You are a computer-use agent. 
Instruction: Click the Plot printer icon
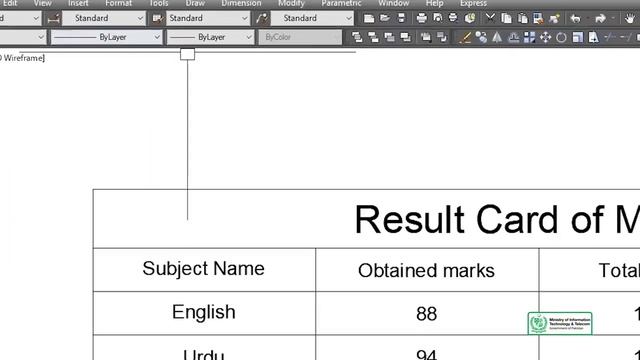(421, 18)
